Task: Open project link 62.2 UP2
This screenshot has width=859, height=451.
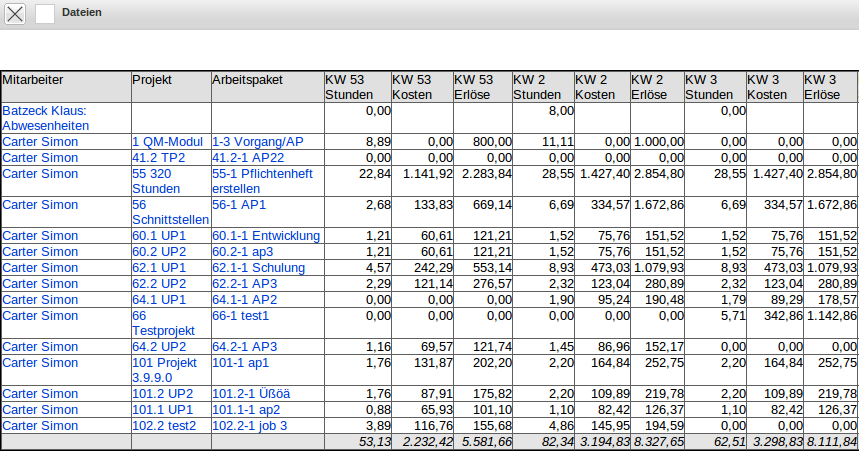Action: 159,283
